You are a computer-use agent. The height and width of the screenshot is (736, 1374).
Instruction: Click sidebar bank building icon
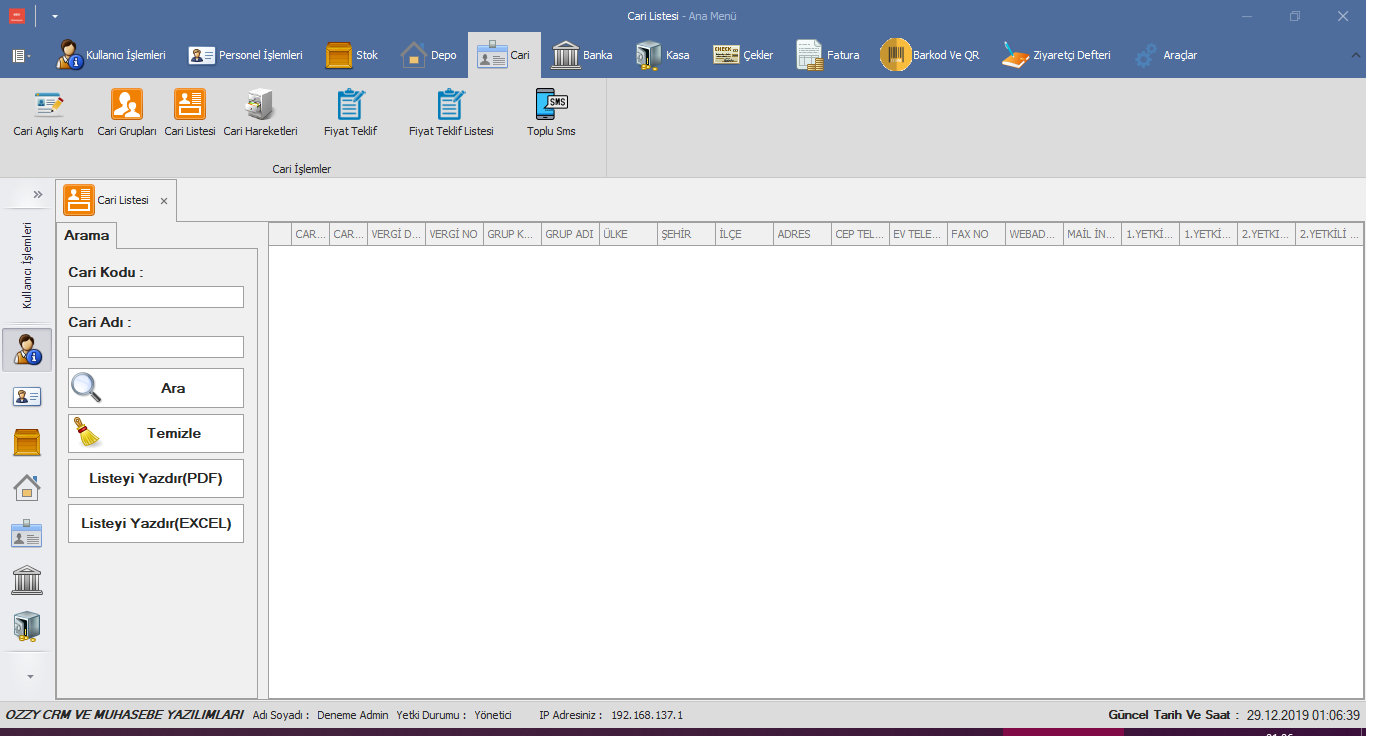(27, 580)
